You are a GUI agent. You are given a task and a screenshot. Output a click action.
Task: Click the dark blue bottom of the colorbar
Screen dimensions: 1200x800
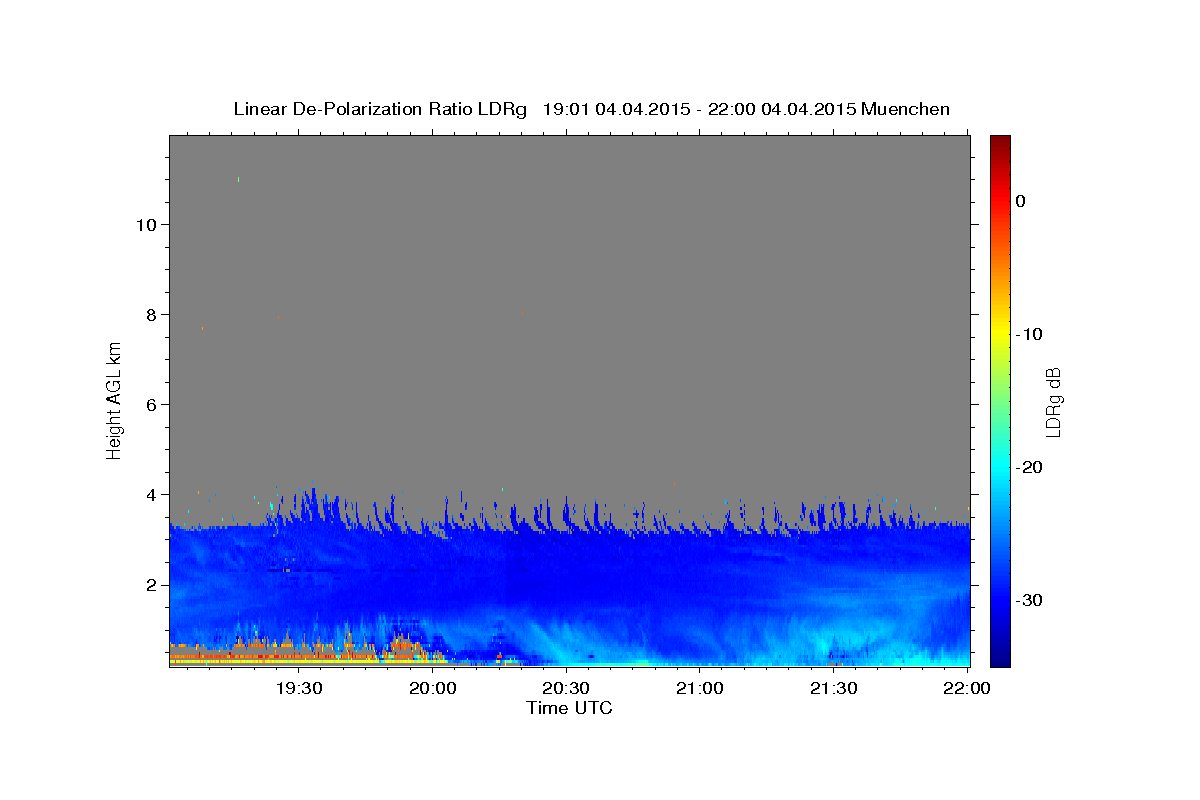click(1000, 655)
